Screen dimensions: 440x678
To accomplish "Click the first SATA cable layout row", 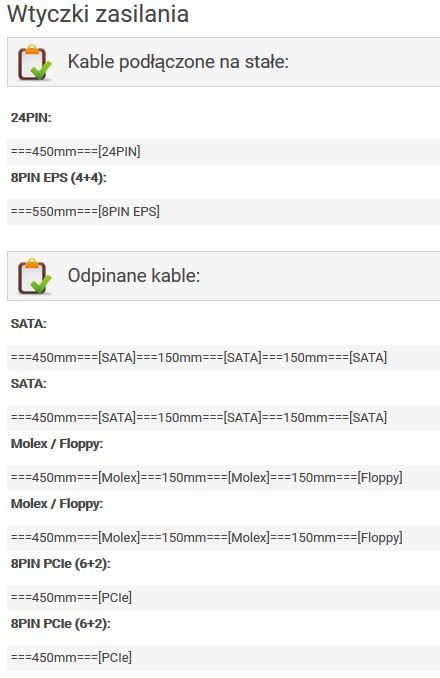I will pyautogui.click(x=223, y=358).
